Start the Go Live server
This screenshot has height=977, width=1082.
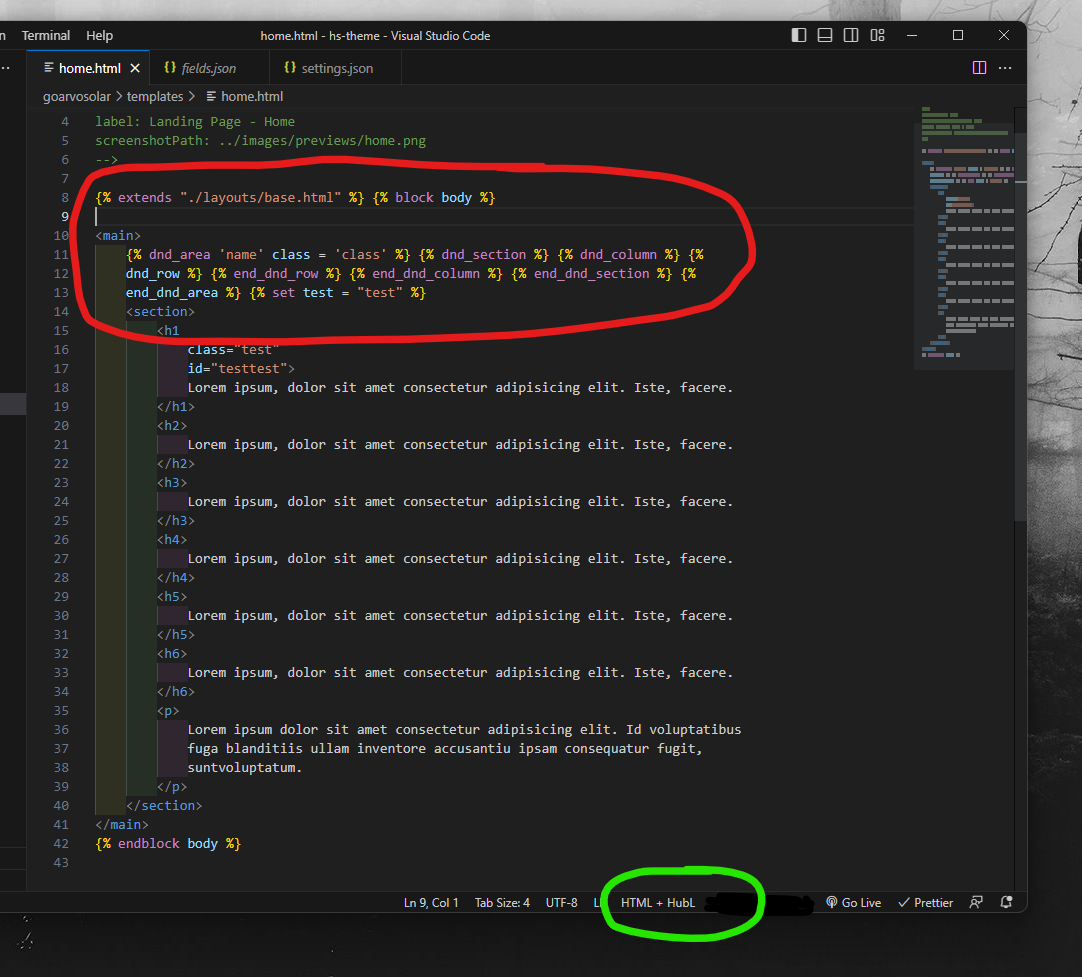click(x=852, y=902)
